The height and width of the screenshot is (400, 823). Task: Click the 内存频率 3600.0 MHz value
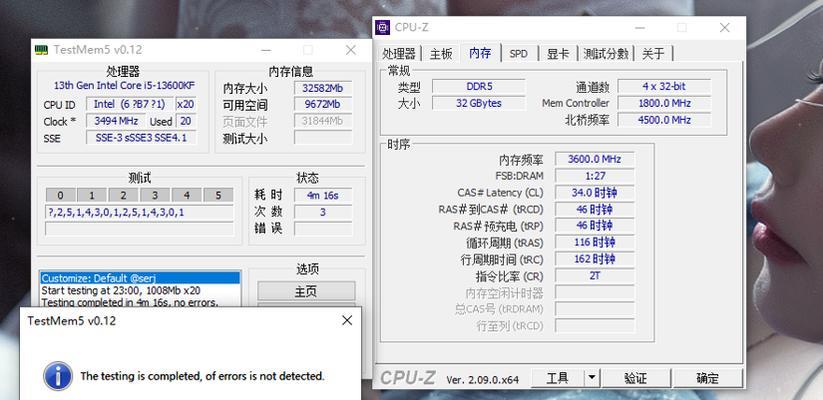(x=595, y=159)
